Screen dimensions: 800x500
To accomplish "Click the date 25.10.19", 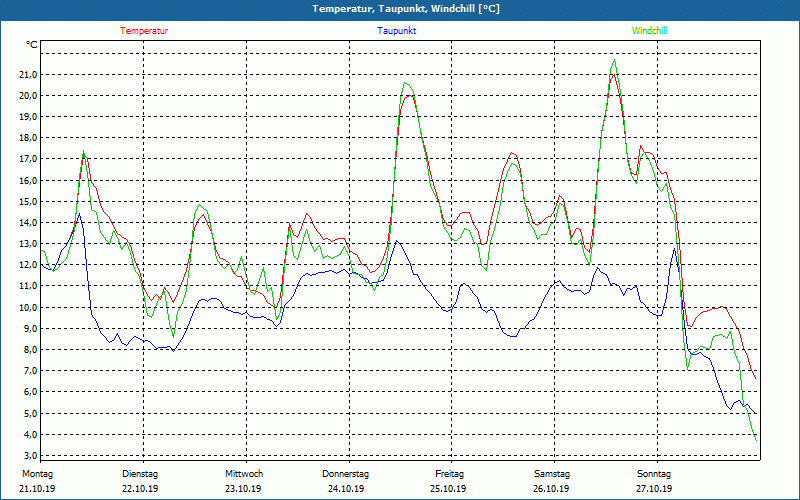I will 448,489.
